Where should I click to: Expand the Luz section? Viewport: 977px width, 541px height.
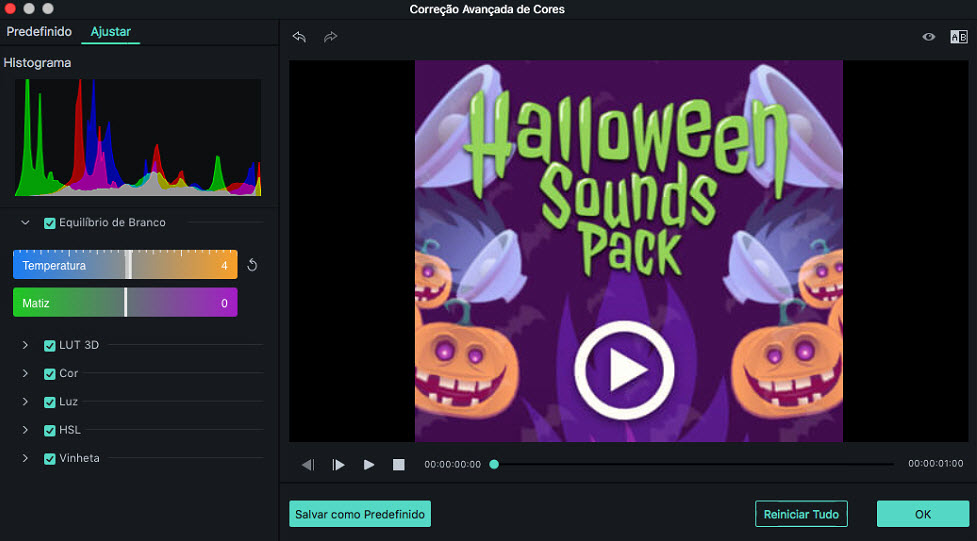(x=25, y=401)
